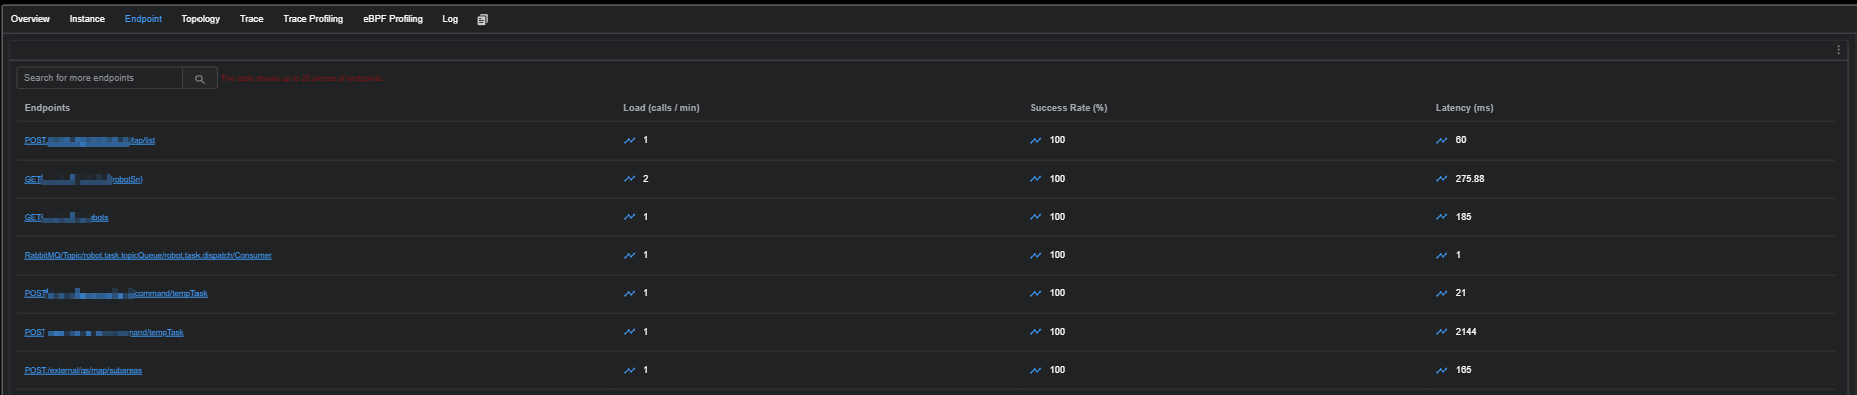Click load trend icon for /iap/list endpoint
Image resolution: width=1857 pixels, height=395 pixels.
click(629, 140)
